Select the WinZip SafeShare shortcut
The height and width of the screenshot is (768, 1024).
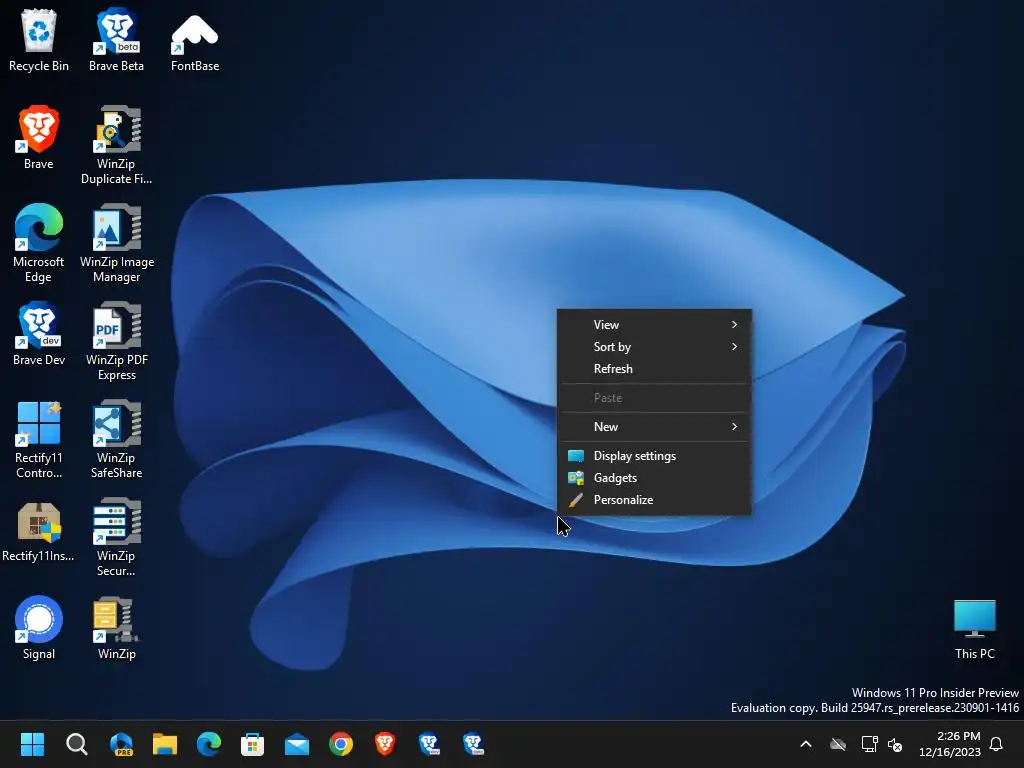click(116, 439)
